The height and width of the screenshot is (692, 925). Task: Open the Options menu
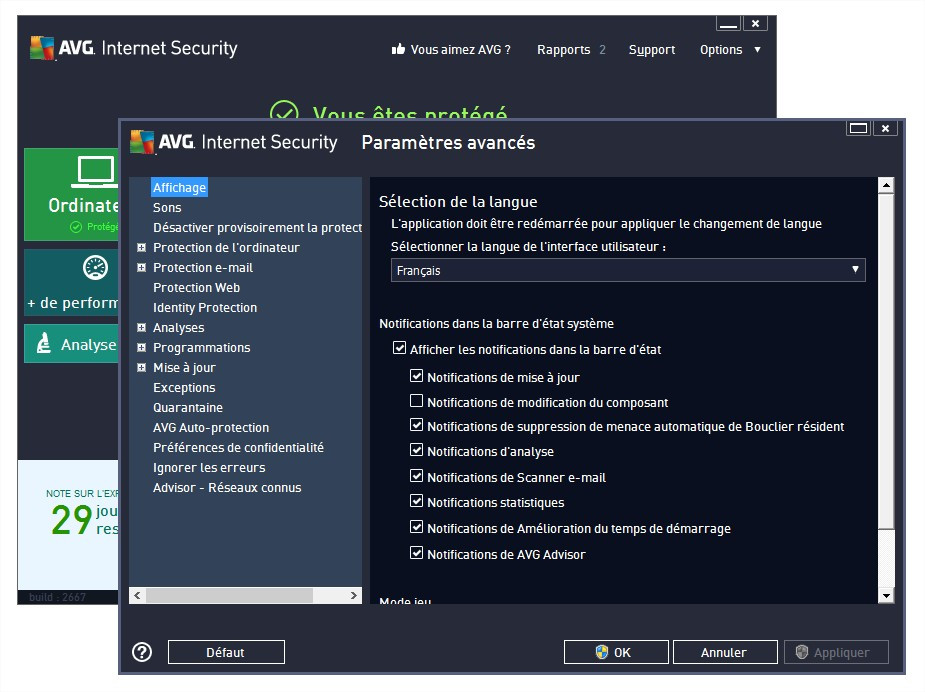coord(730,50)
